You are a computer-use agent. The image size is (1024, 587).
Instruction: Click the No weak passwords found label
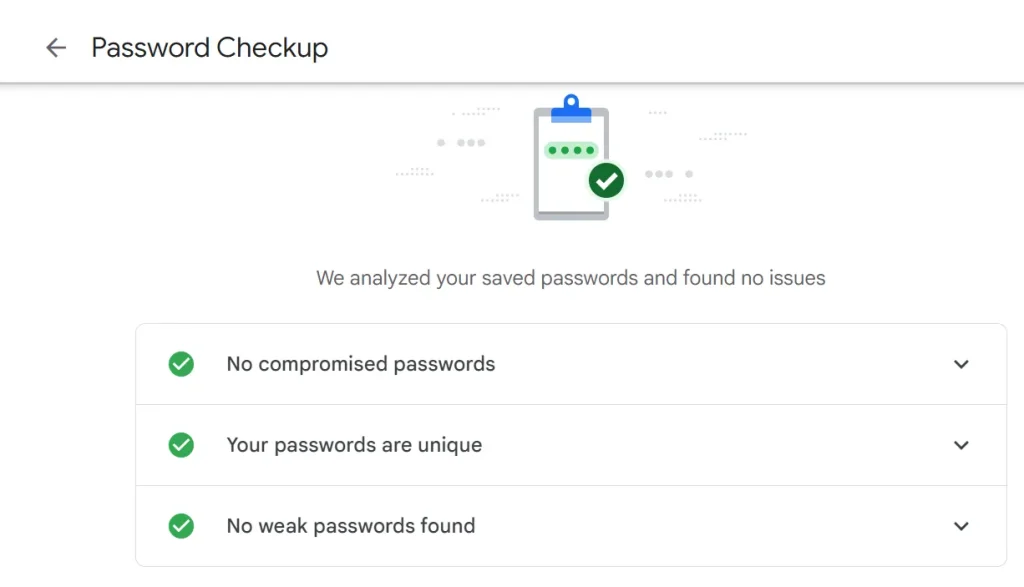pyautogui.click(x=351, y=526)
